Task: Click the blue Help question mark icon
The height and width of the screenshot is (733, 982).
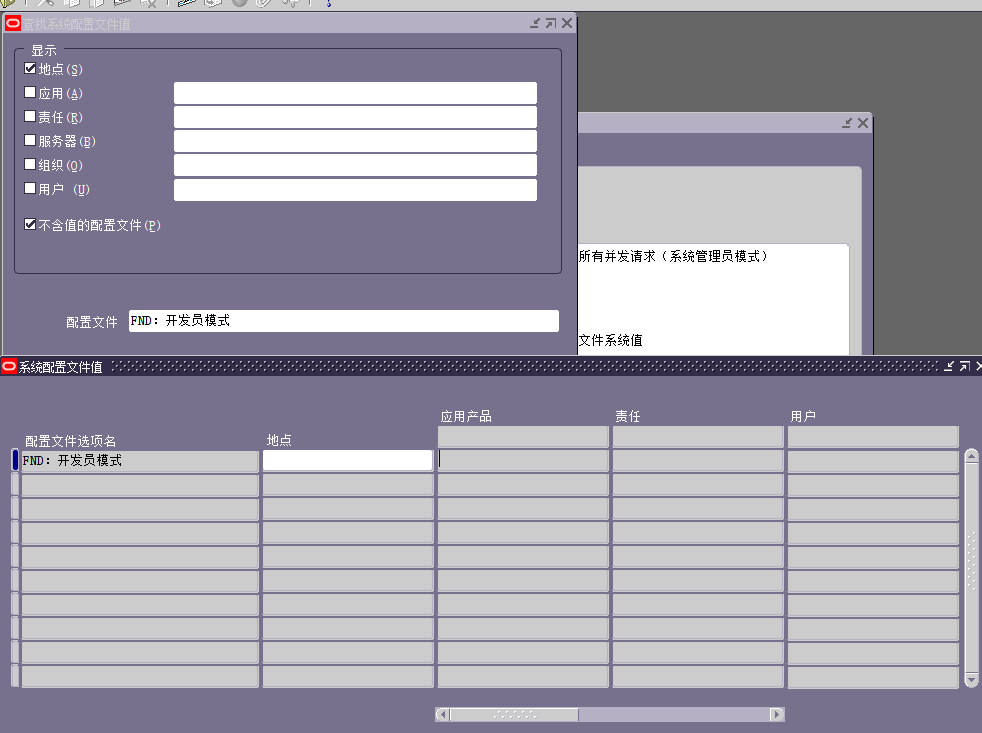Action: (x=330, y=4)
